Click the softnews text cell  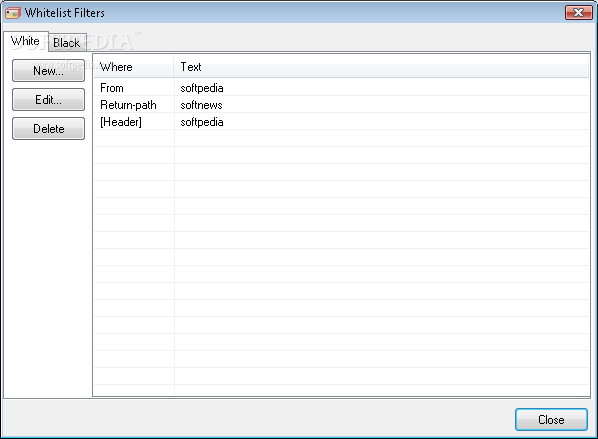point(201,105)
